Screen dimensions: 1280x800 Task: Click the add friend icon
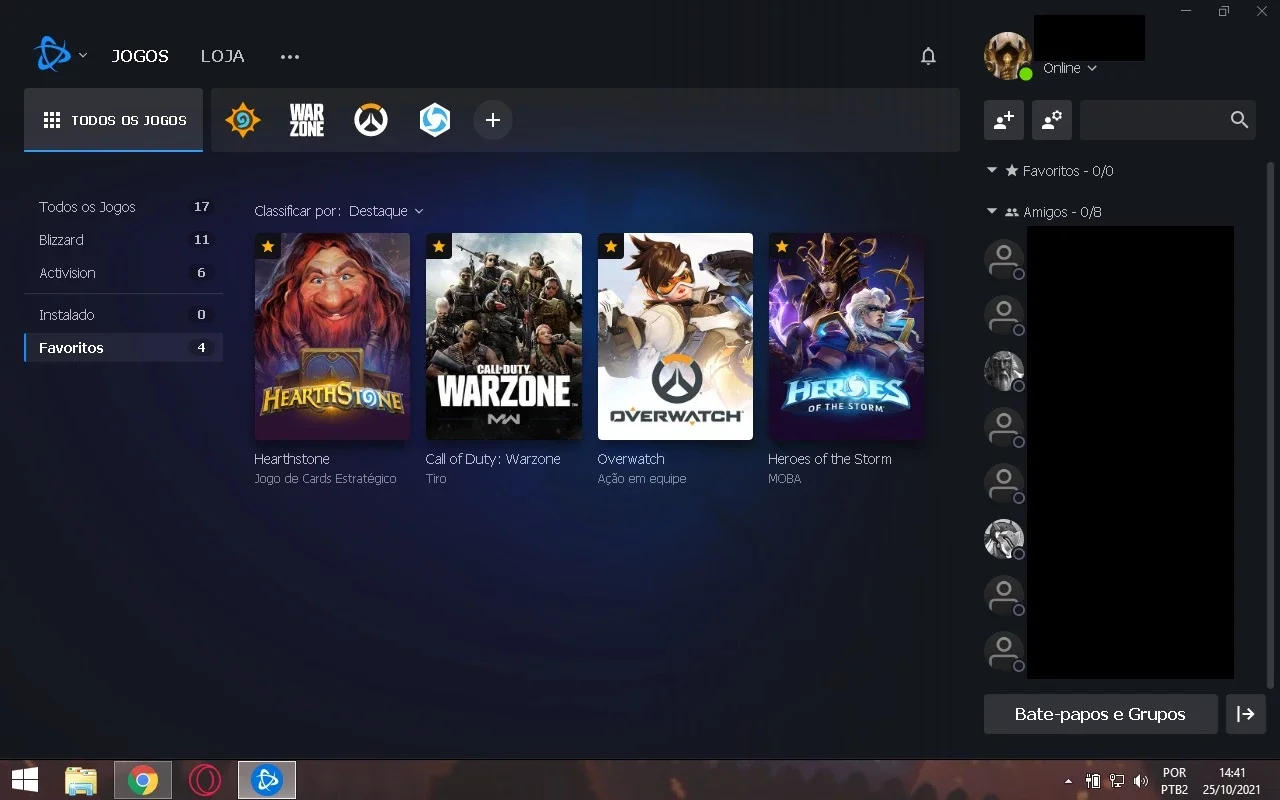[x=1003, y=120]
